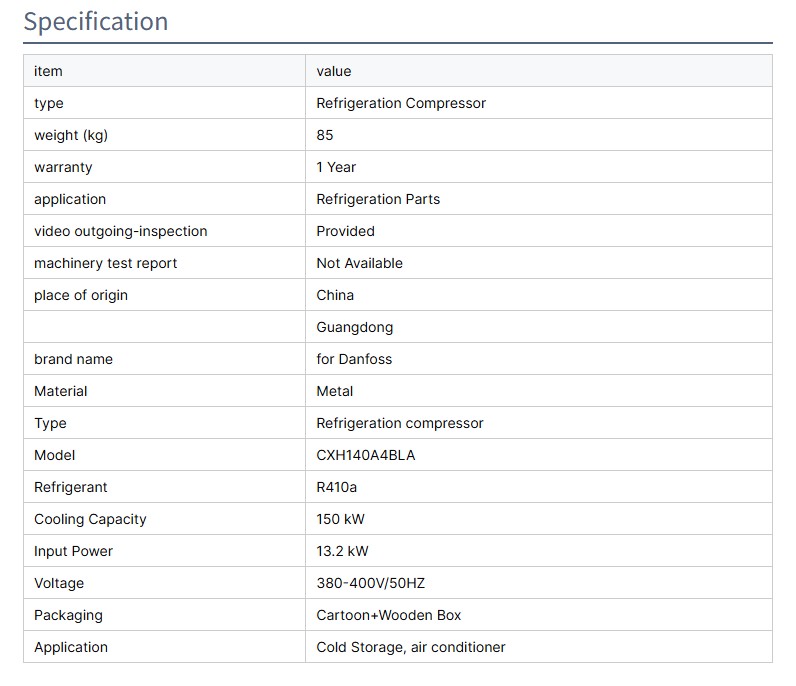Click the 'R410a' refrigerant value
The height and width of the screenshot is (686, 796).
point(337,487)
